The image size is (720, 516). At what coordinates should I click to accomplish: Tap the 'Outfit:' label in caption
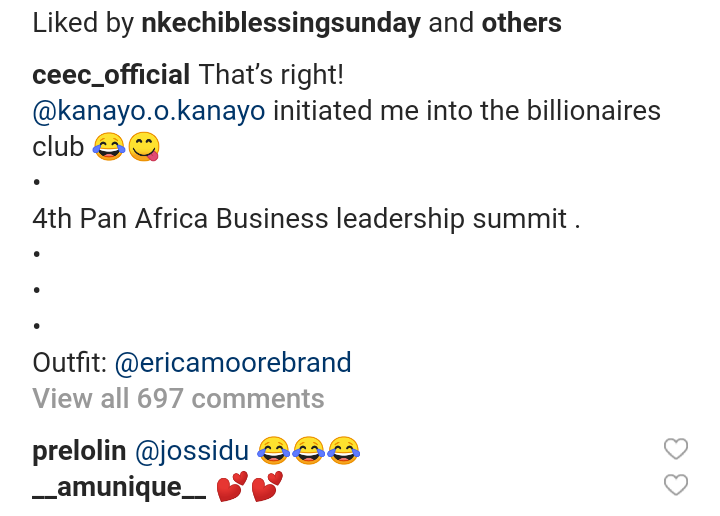coord(70,362)
